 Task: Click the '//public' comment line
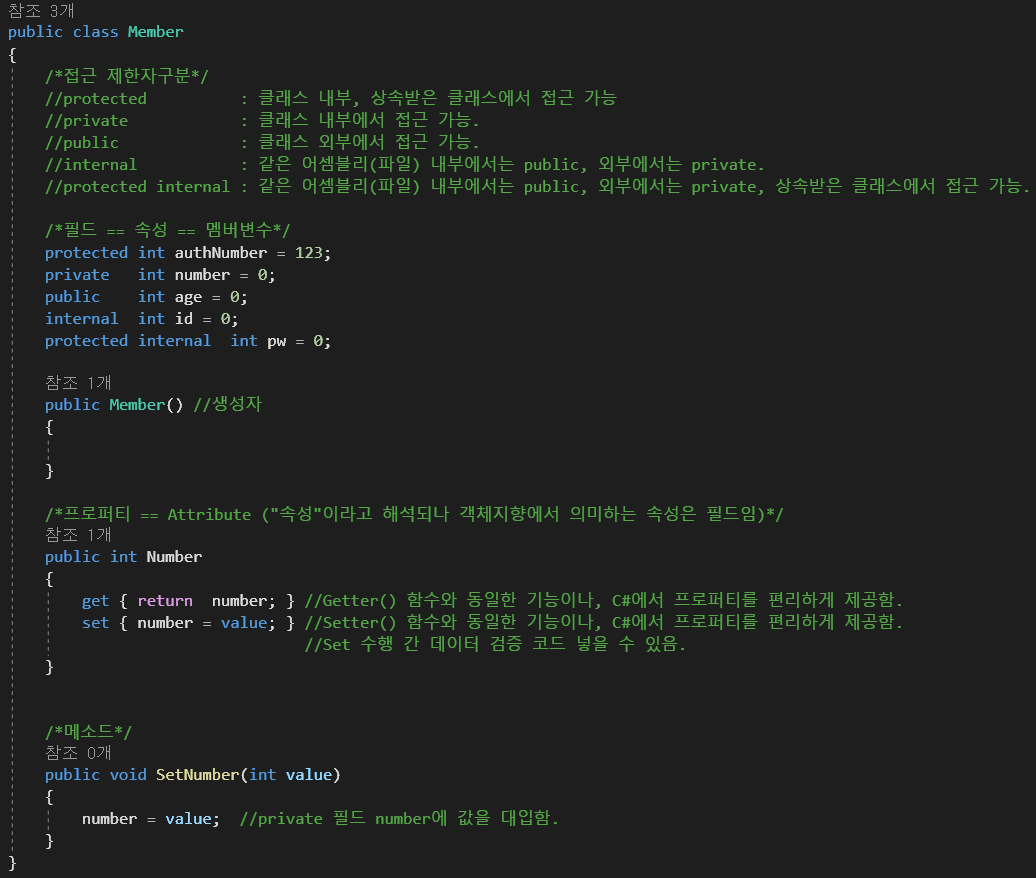262,142
